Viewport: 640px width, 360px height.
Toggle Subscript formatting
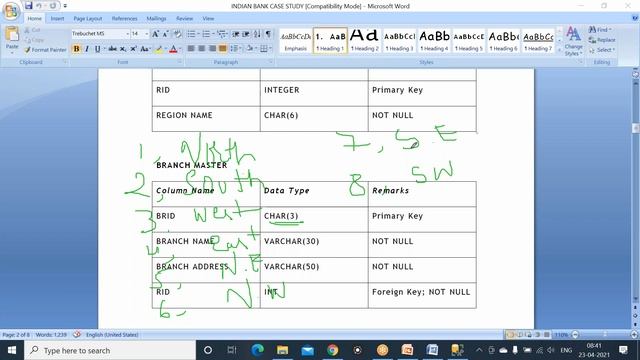point(123,49)
